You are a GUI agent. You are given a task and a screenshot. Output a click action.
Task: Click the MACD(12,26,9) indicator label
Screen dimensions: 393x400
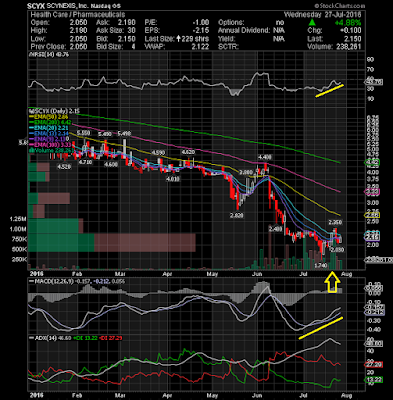click(x=51, y=281)
